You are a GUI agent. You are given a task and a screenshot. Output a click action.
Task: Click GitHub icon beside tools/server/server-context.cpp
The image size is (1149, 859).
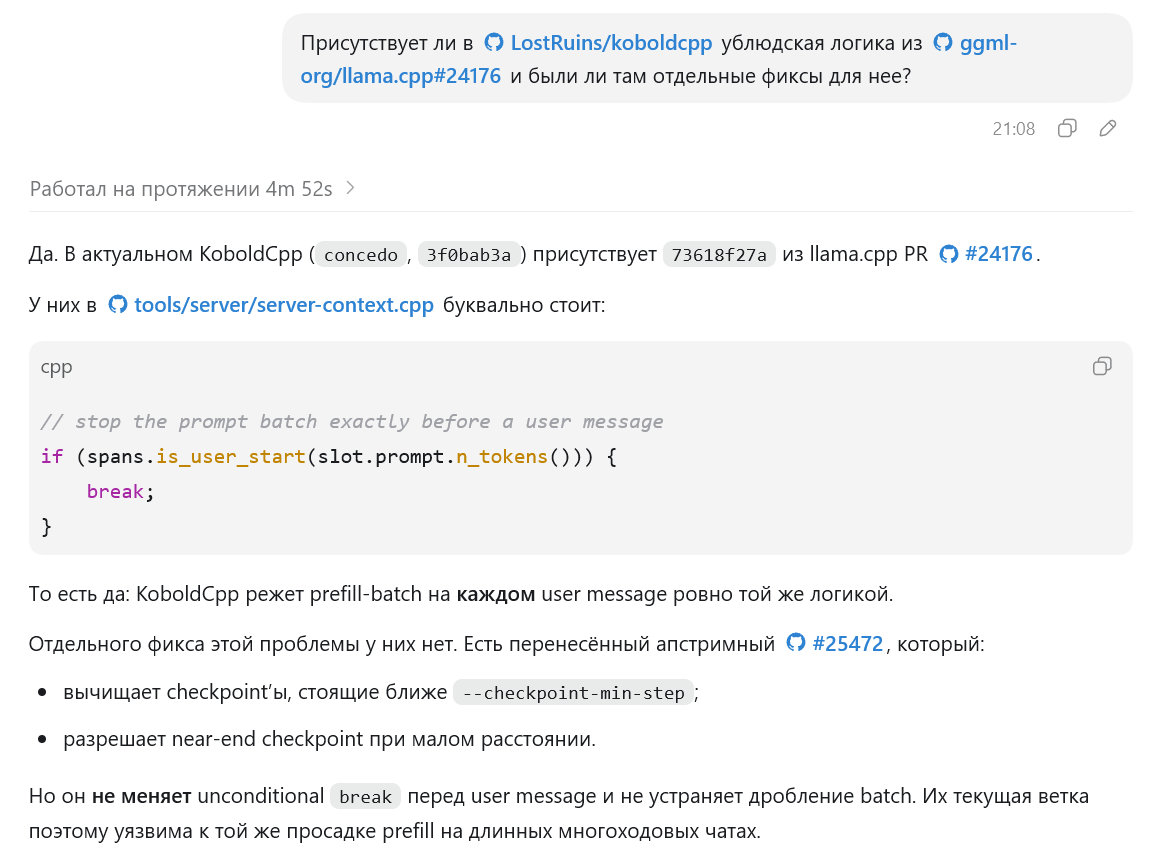pyautogui.click(x=118, y=304)
